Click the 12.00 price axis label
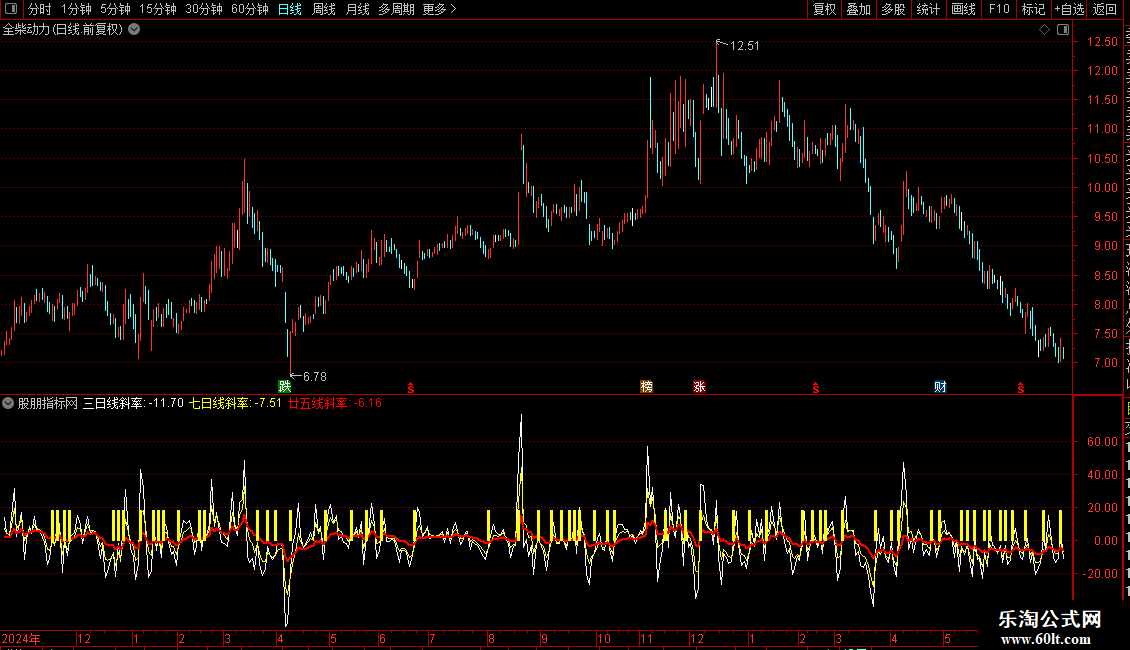 point(1102,71)
